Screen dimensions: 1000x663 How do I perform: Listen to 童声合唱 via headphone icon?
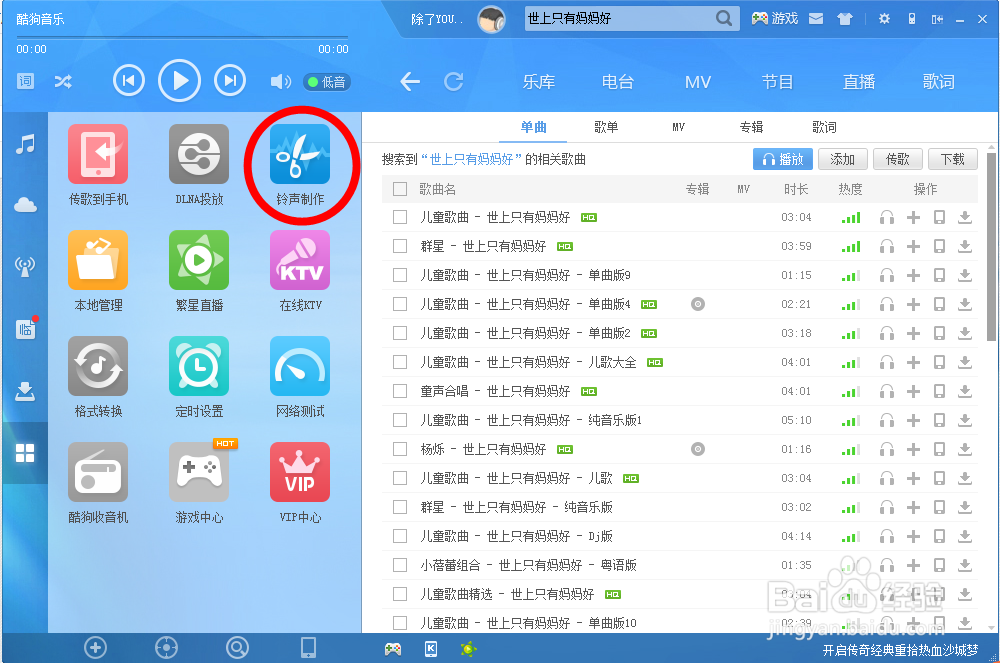pos(886,391)
